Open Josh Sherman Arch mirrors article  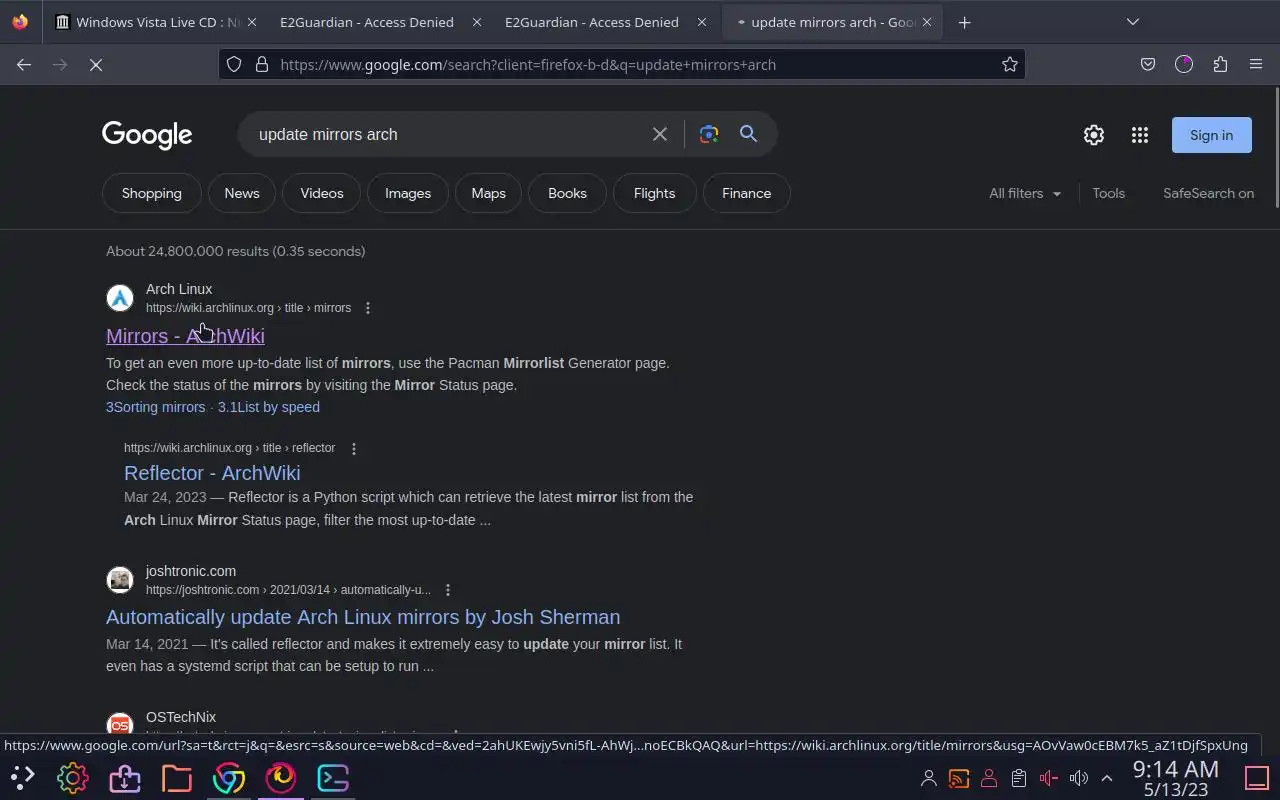pyautogui.click(x=363, y=617)
